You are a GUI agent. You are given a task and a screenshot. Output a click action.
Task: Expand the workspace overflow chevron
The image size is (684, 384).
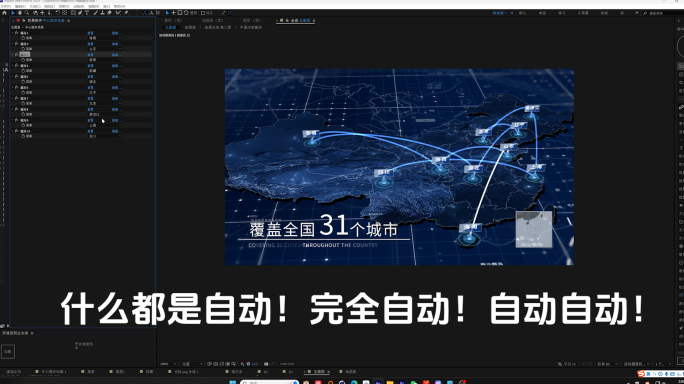[636, 13]
